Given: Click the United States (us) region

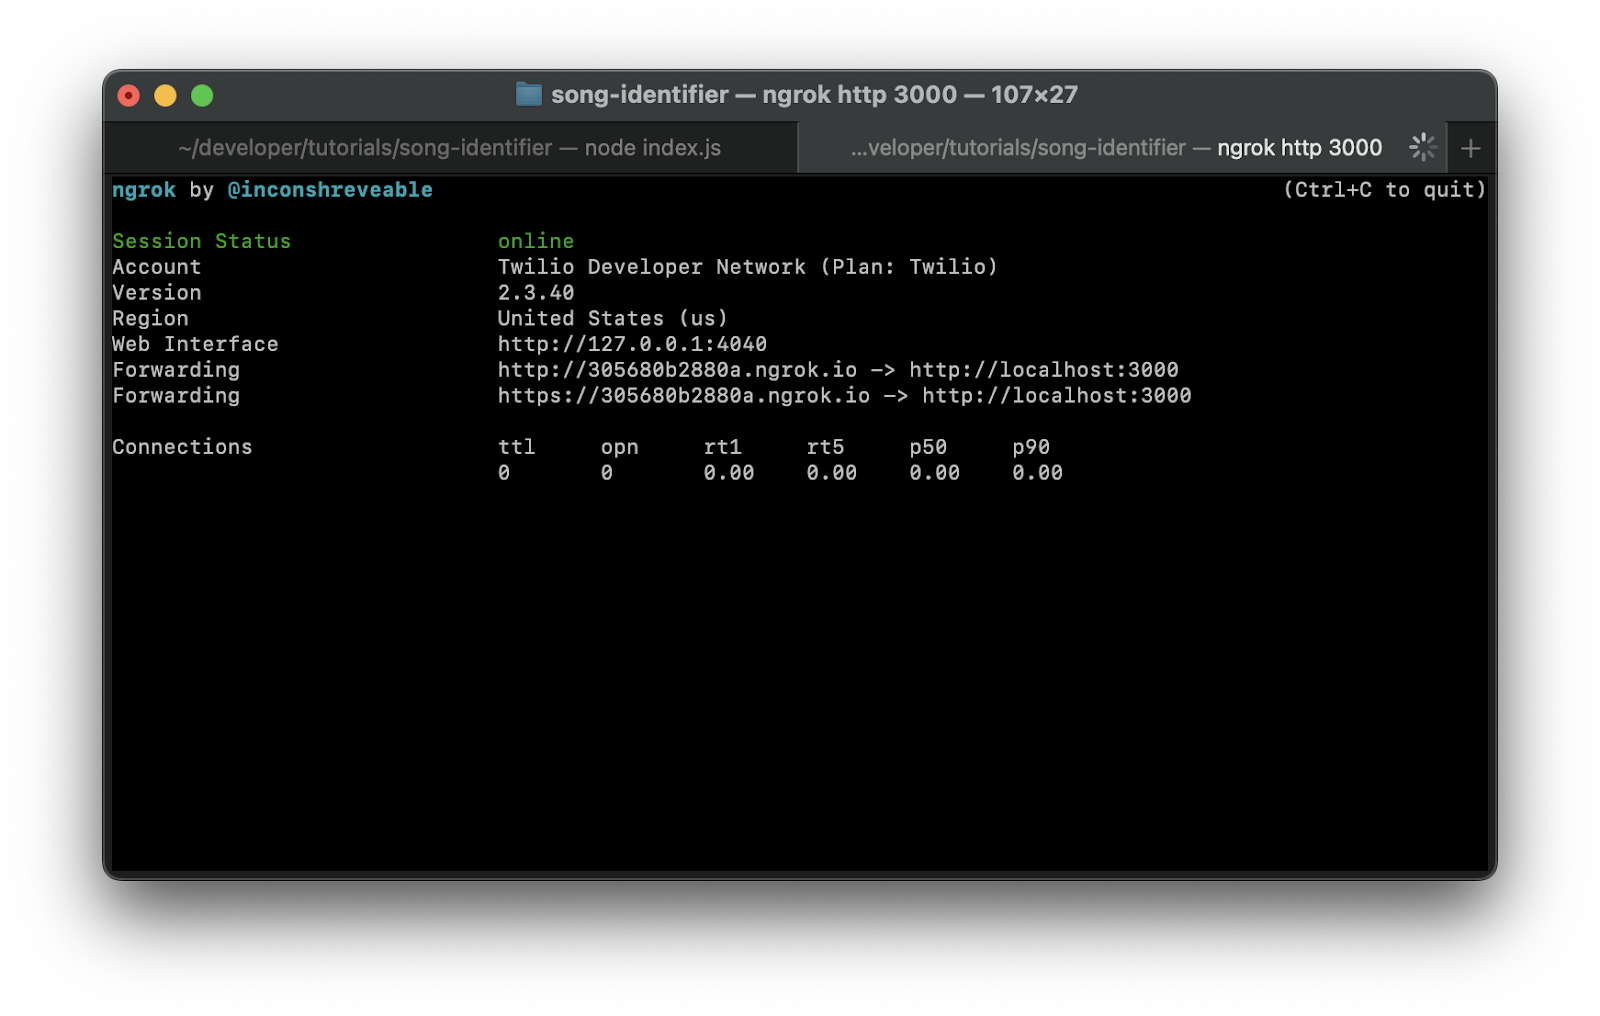Looking at the screenshot, I should (613, 319).
